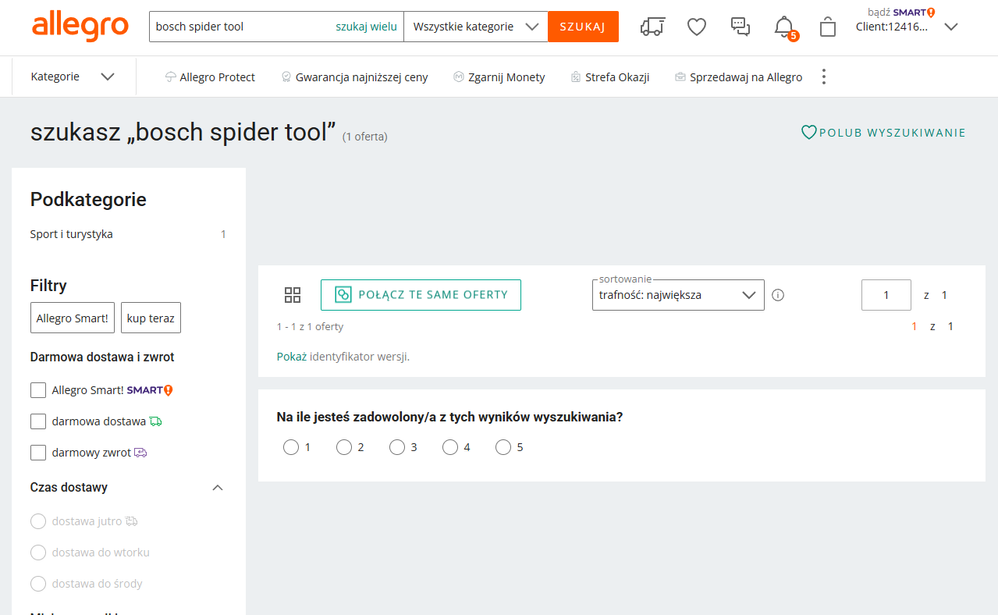The height and width of the screenshot is (615, 998).
Task: Open Strefa Okazji menu item
Action: [x=617, y=77]
